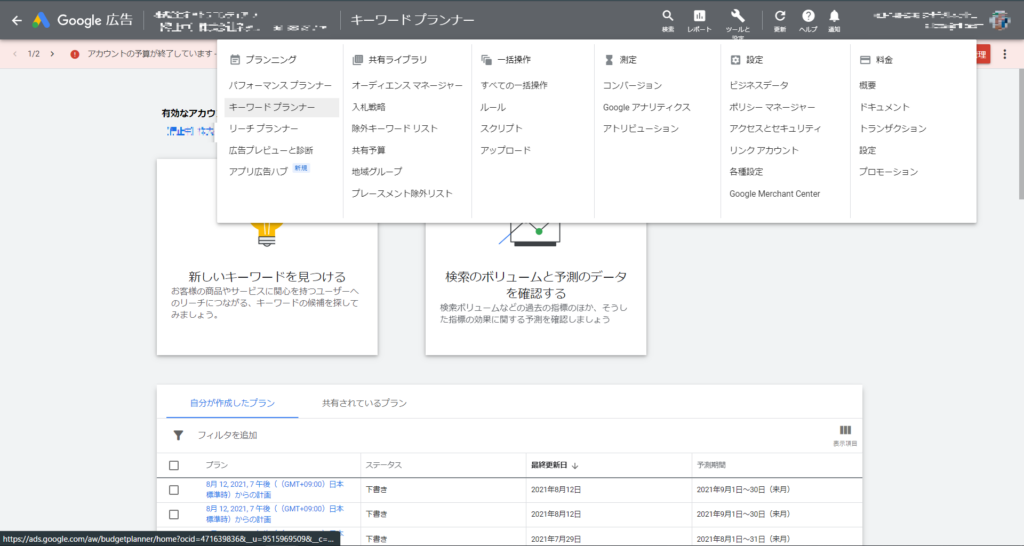
Task: Select キーワード プランナー menu item
Action: [281, 107]
